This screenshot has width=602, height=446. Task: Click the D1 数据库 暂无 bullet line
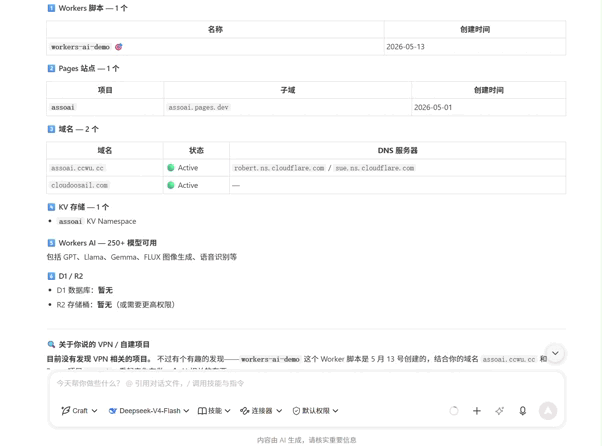(x=84, y=290)
